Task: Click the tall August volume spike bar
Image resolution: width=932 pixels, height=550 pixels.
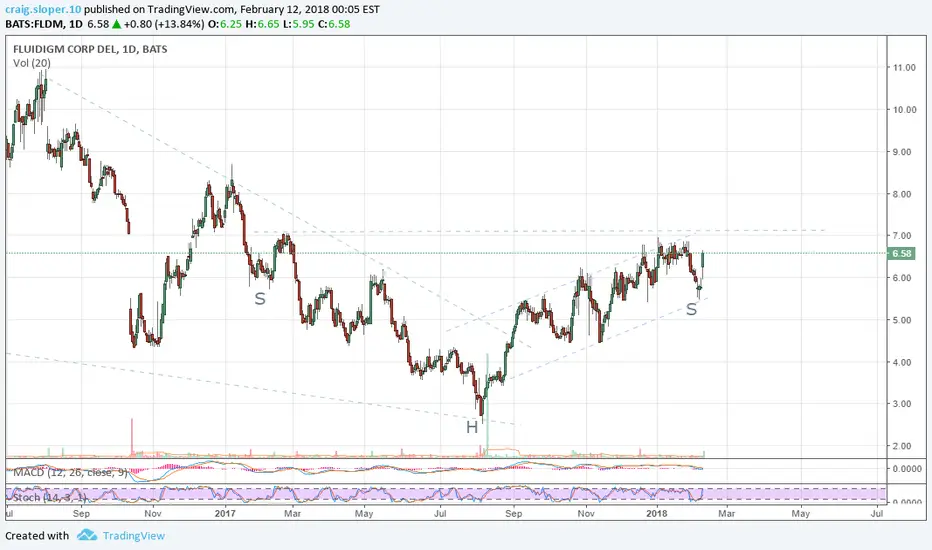Action: (x=487, y=406)
